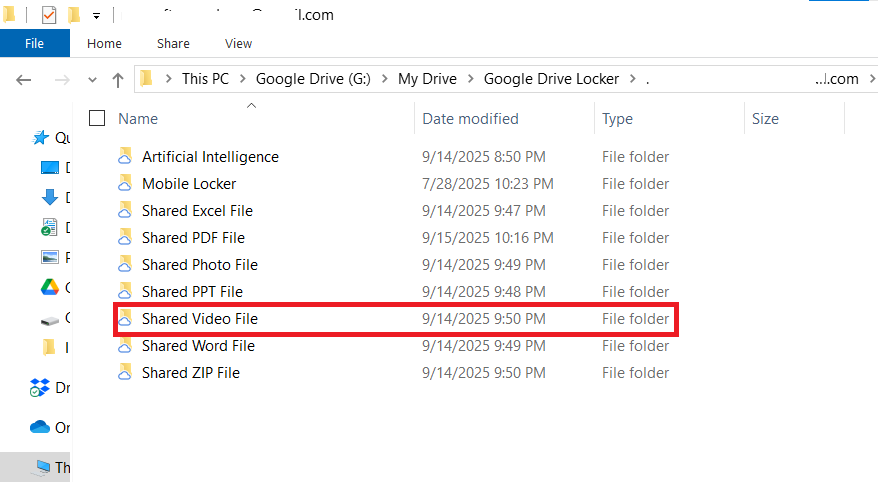Click Google Drive Locker in the address path
The width and height of the screenshot is (878, 482).
[x=551, y=79]
